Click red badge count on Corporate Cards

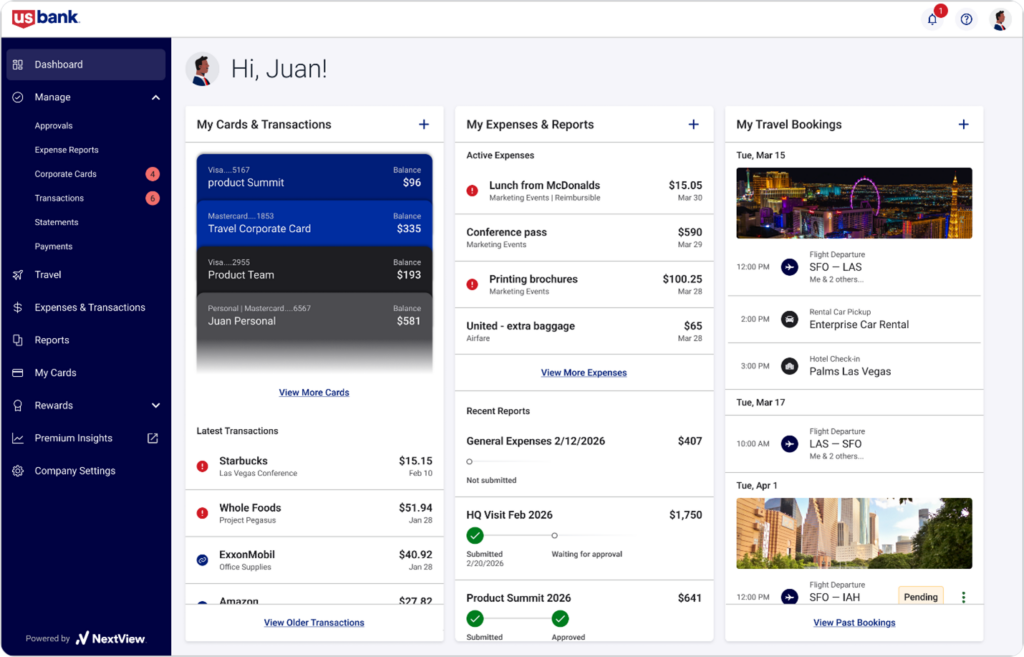153,174
